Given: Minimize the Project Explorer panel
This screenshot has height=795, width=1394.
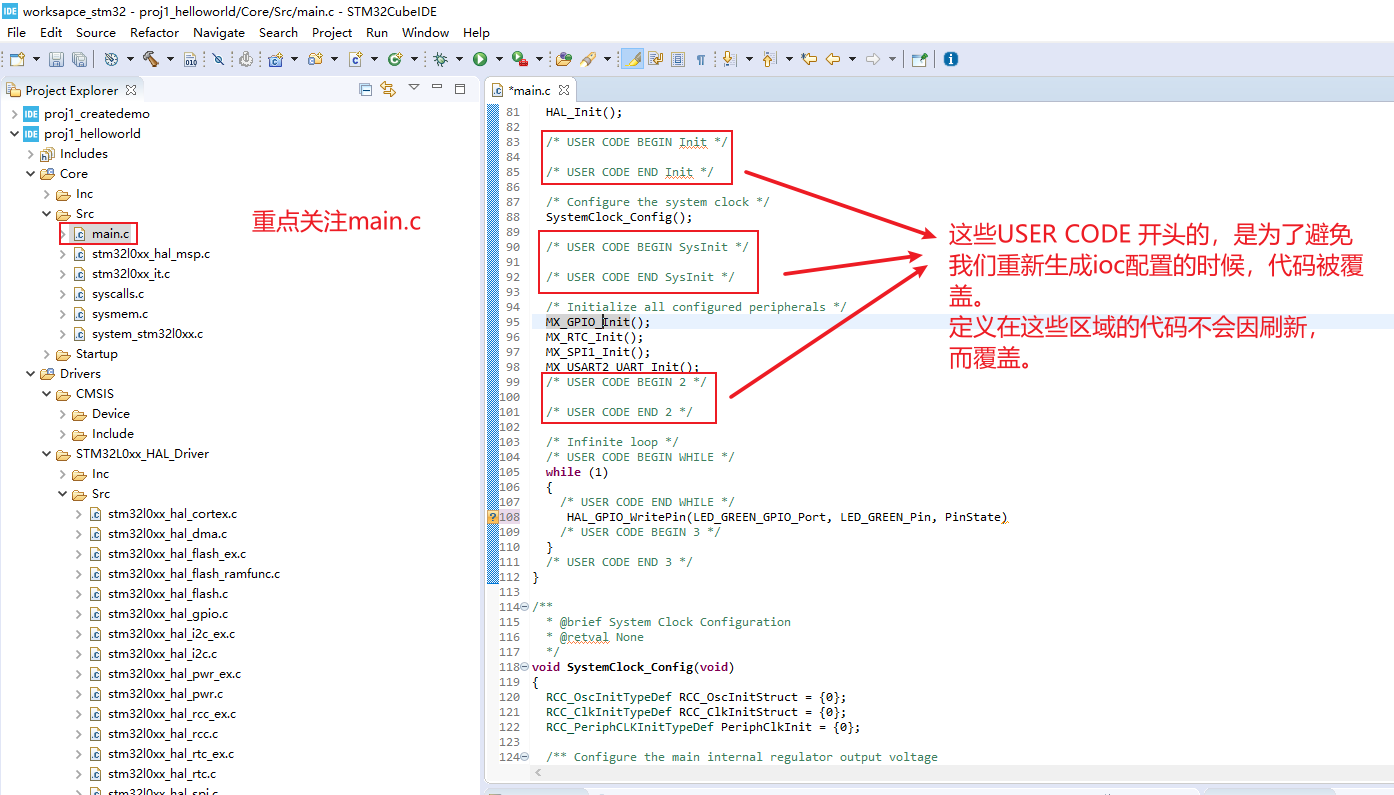Looking at the screenshot, I should coord(437,88).
